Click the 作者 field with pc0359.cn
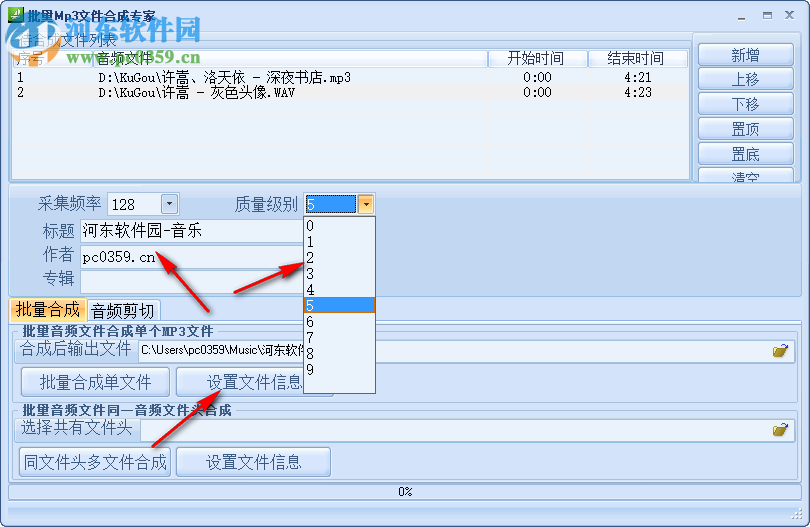This screenshot has width=810, height=527. 192,257
